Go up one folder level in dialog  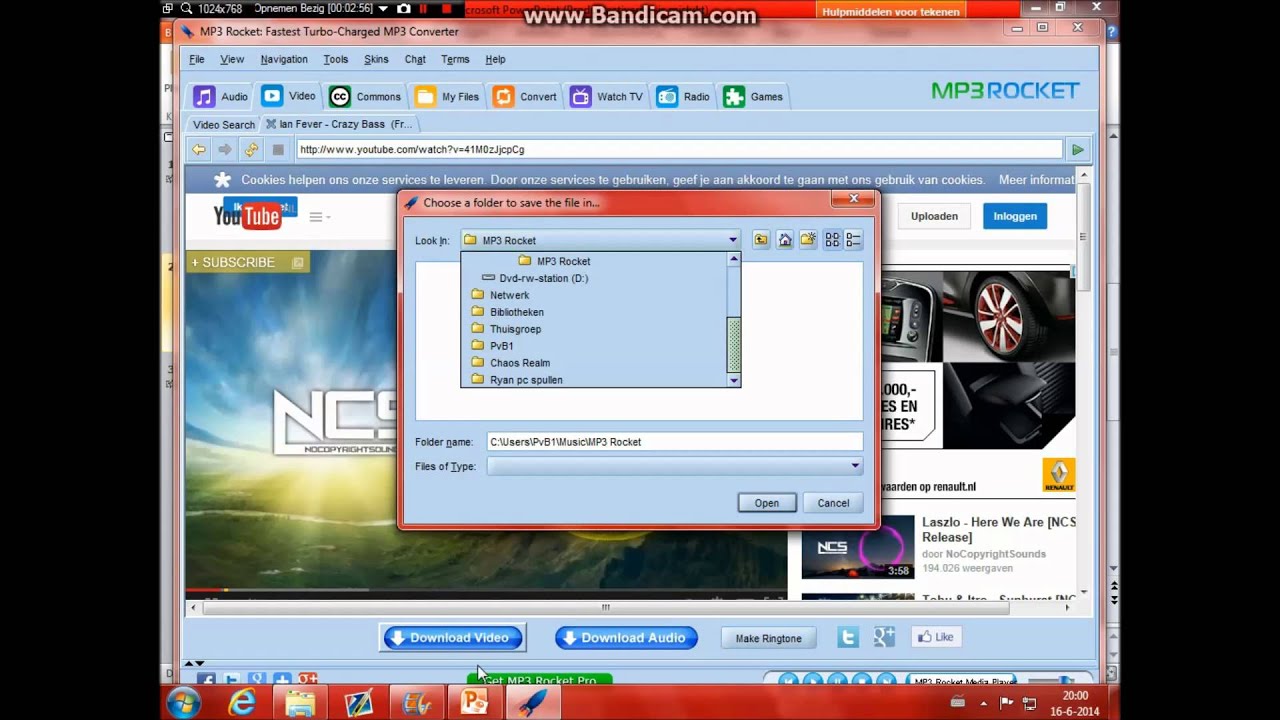[x=761, y=240]
